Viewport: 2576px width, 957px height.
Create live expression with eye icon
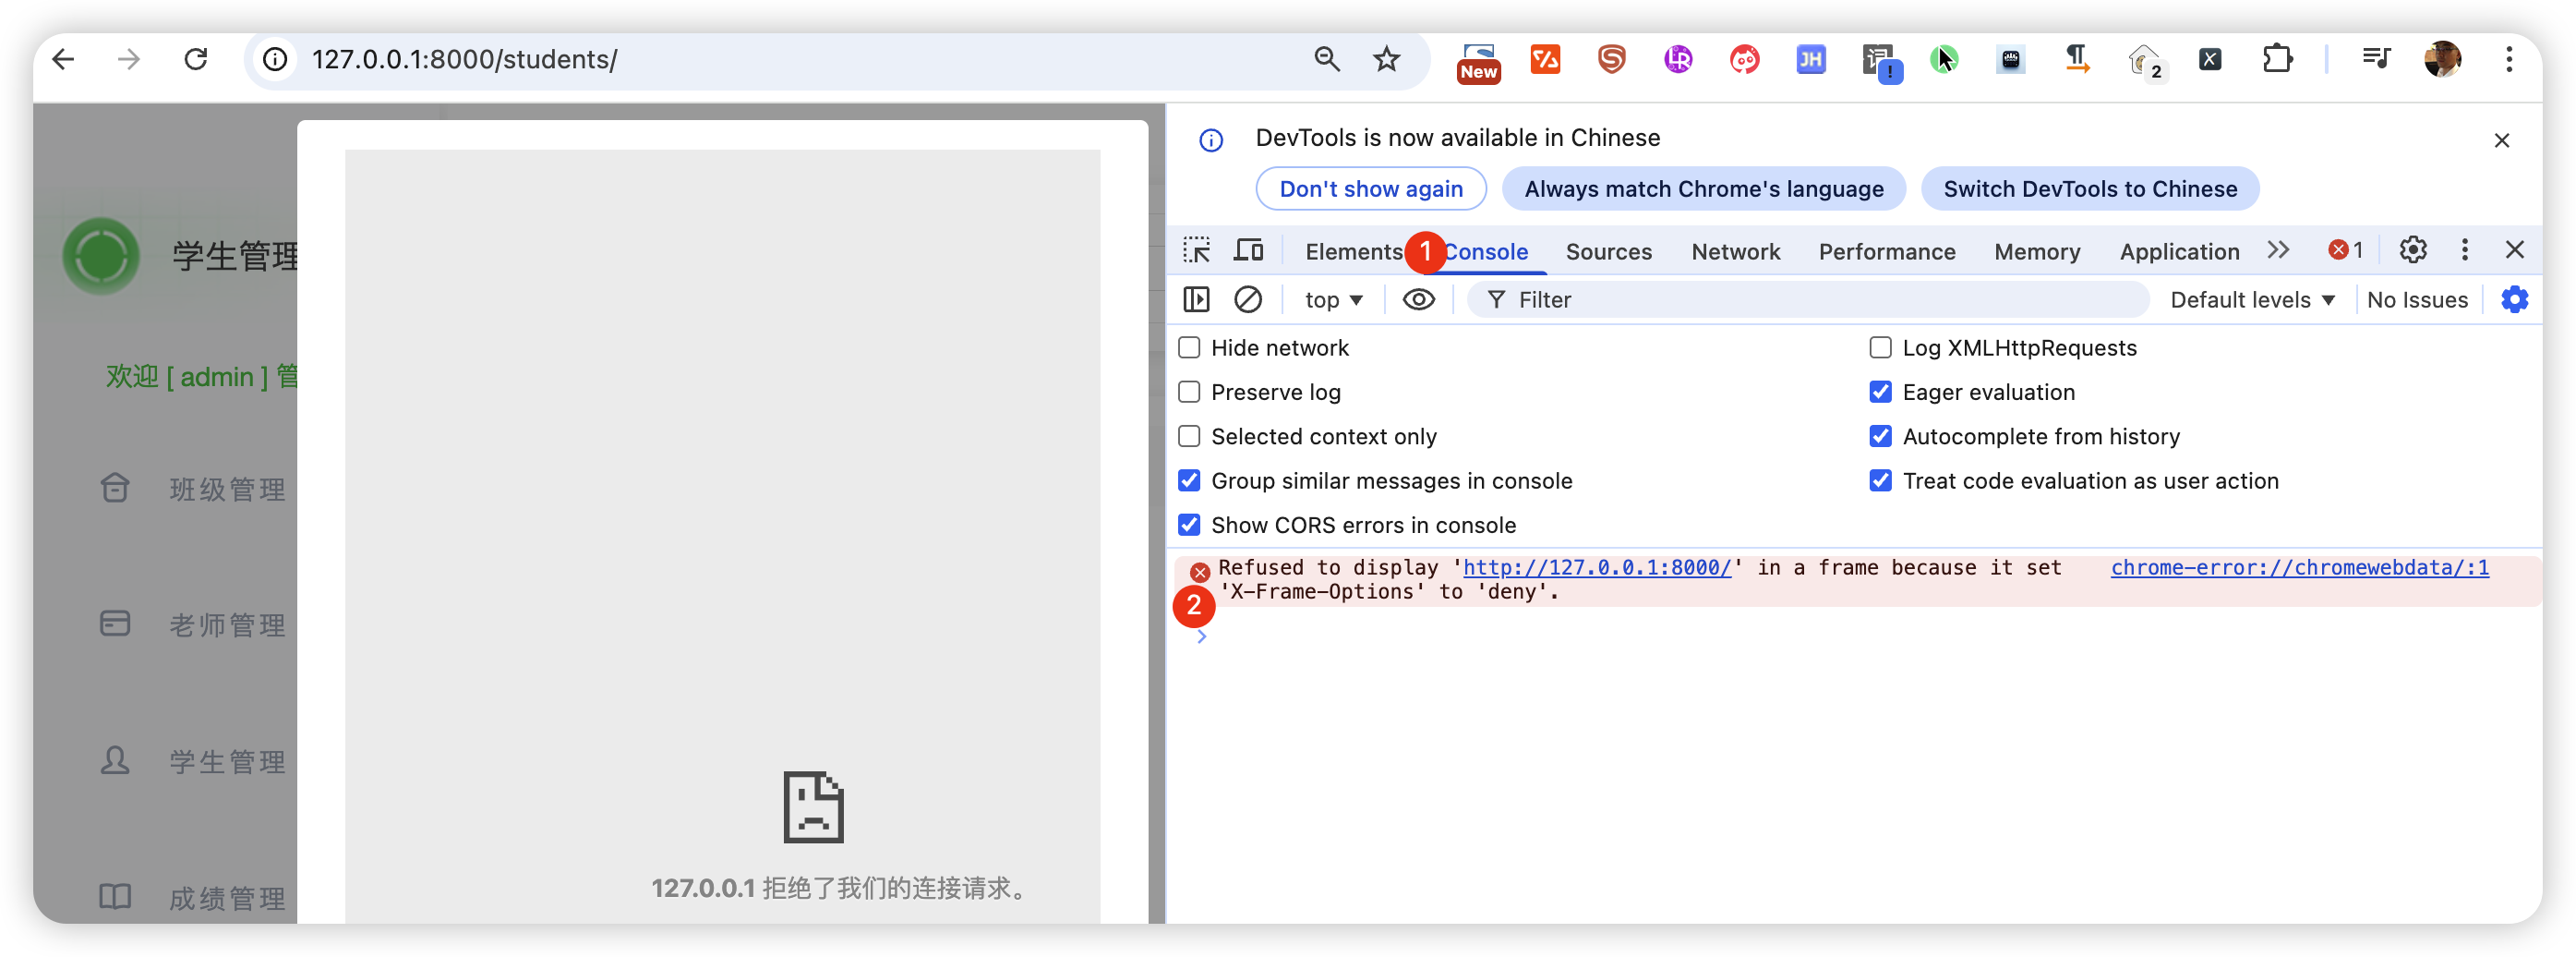[1418, 299]
